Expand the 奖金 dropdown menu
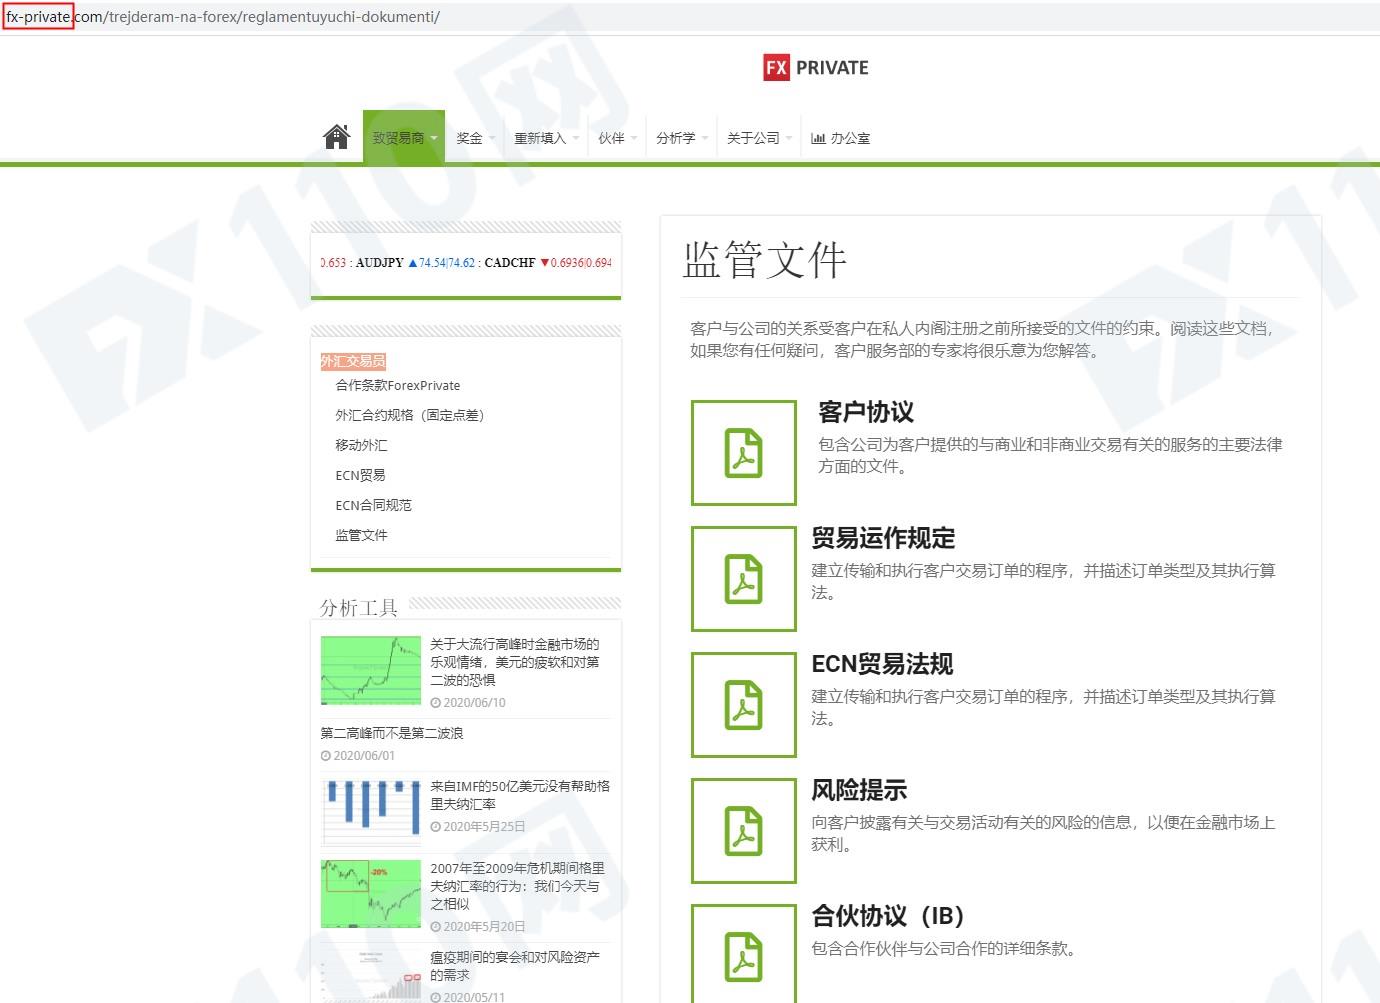The image size is (1380, 1003). 475,138
